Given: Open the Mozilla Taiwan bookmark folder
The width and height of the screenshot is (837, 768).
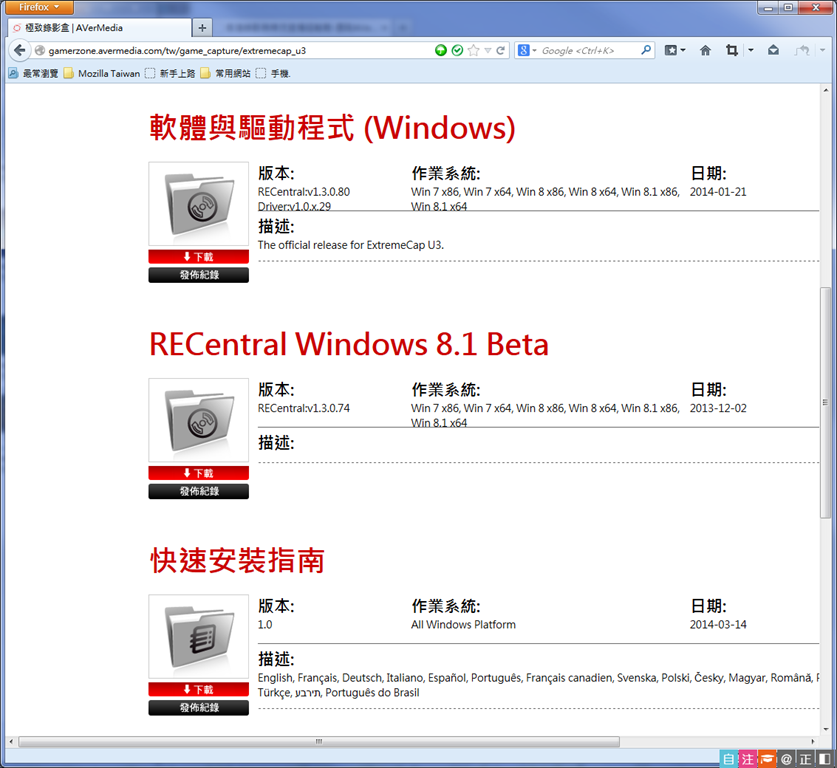Looking at the screenshot, I should pyautogui.click(x=102, y=73).
